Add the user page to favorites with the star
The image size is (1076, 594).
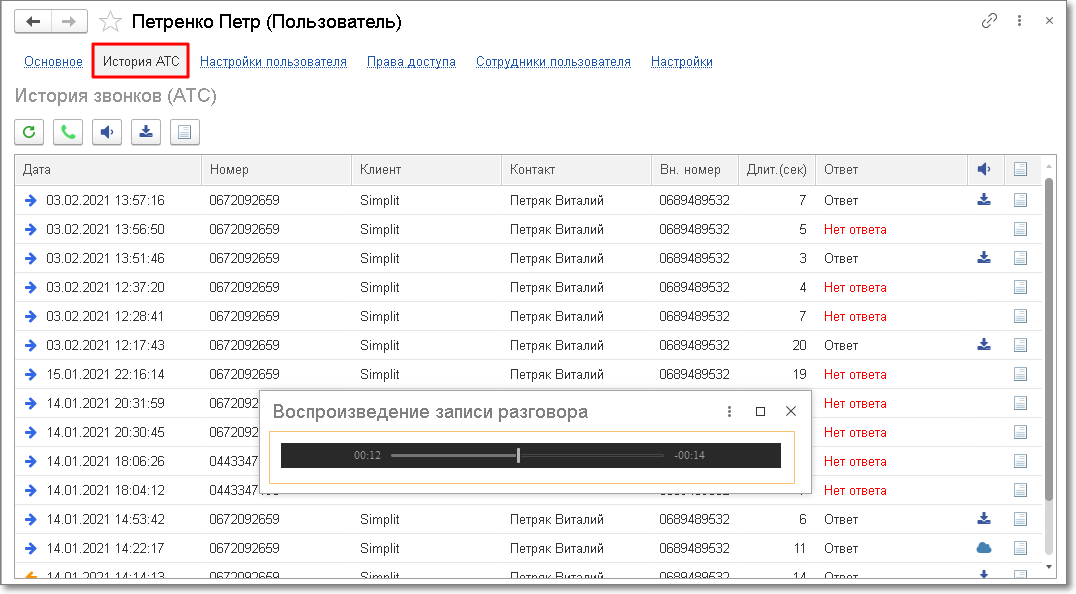[x=111, y=21]
